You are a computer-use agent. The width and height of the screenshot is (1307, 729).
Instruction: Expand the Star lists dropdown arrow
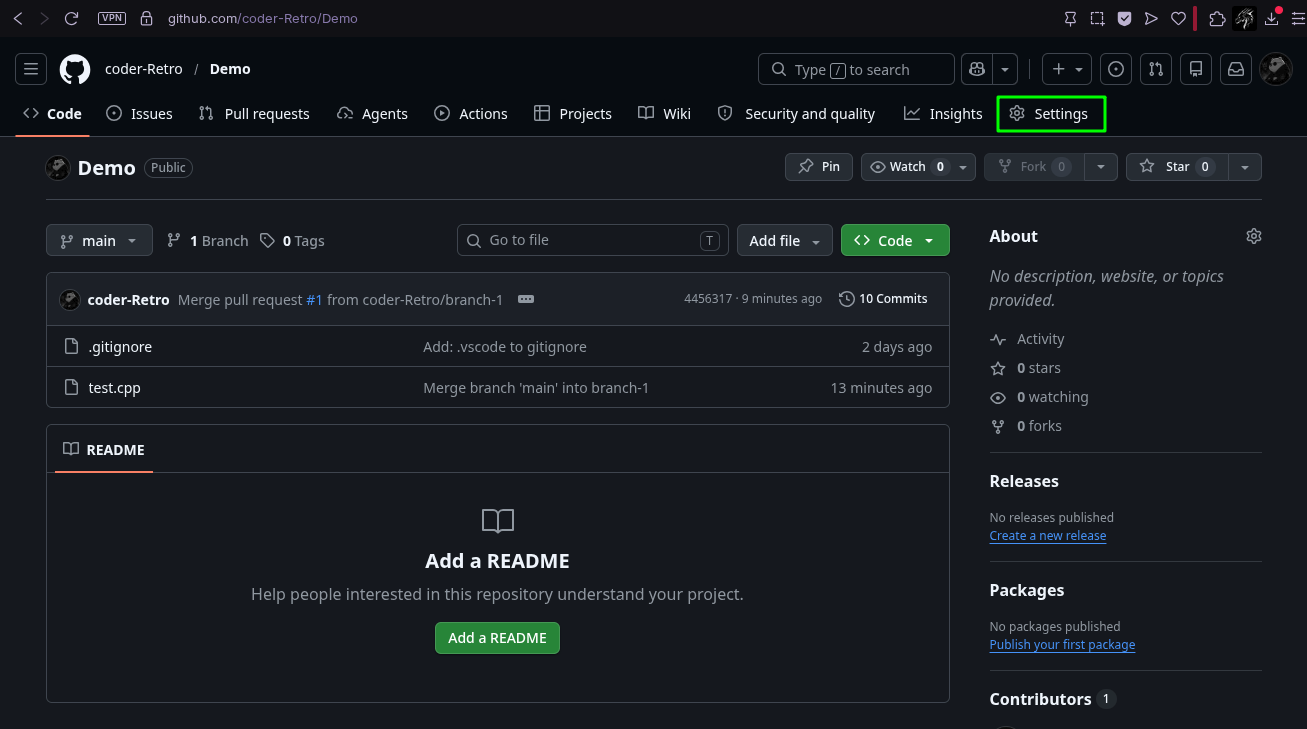click(x=1245, y=167)
